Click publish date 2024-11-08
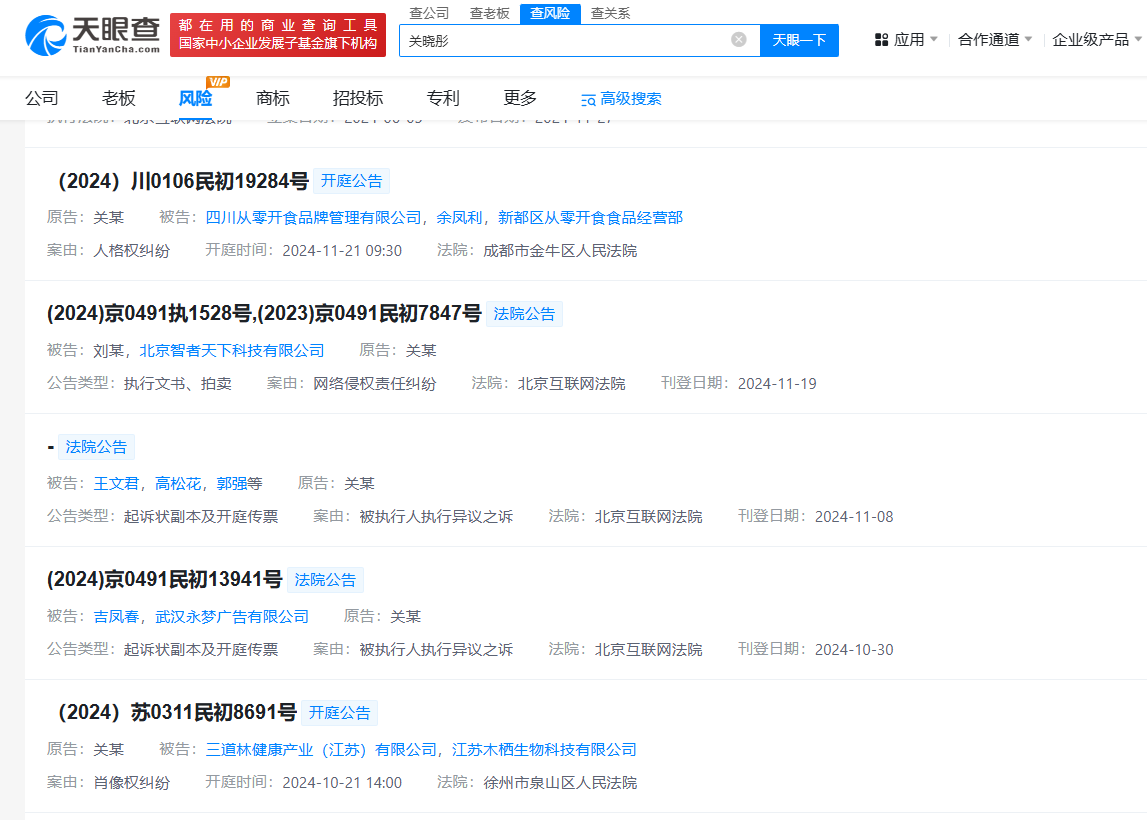 854,517
